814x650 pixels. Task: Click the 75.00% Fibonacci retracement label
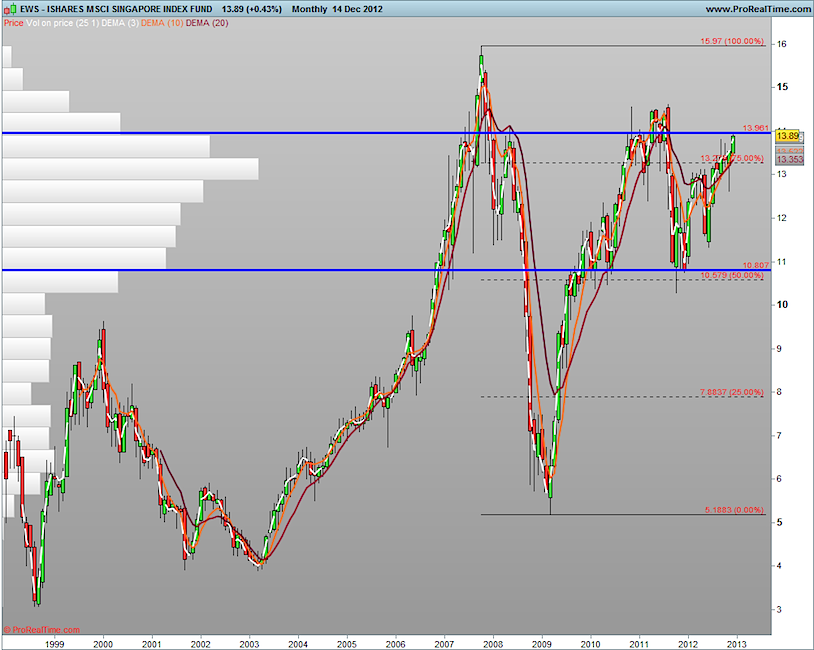click(x=732, y=158)
